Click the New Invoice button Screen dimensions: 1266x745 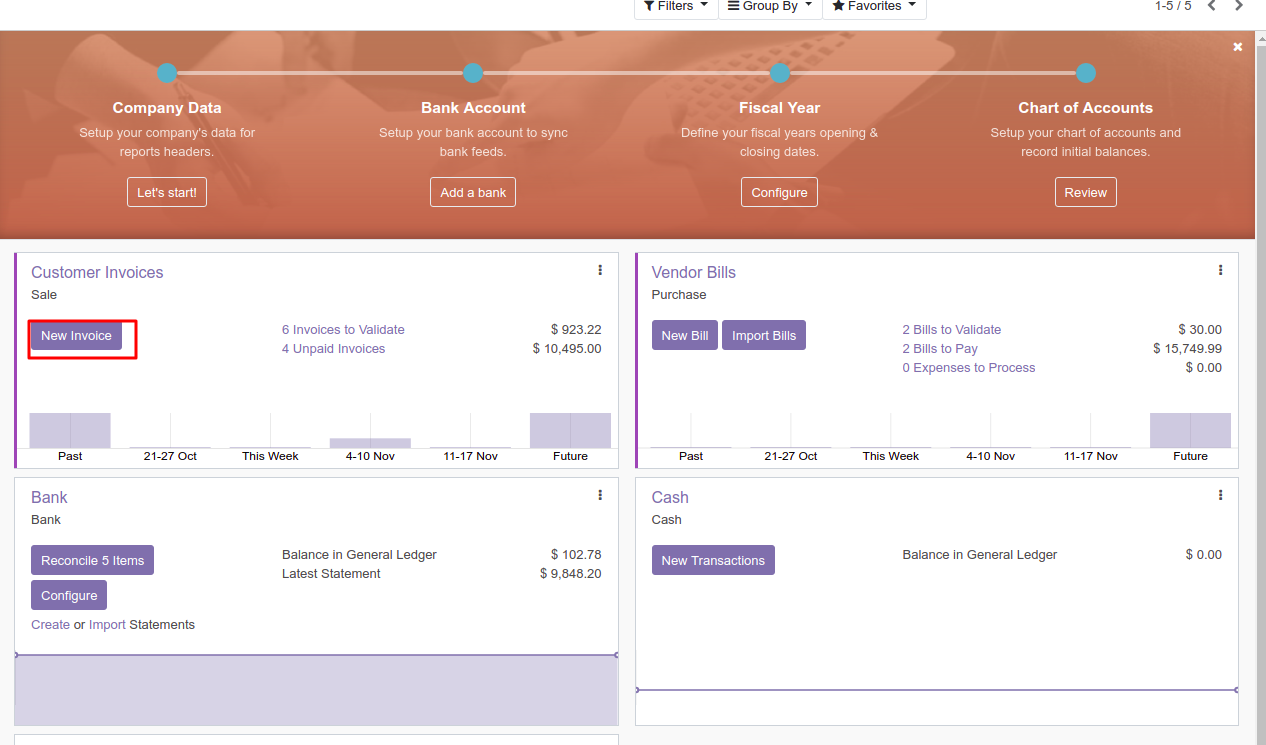[x=76, y=336]
